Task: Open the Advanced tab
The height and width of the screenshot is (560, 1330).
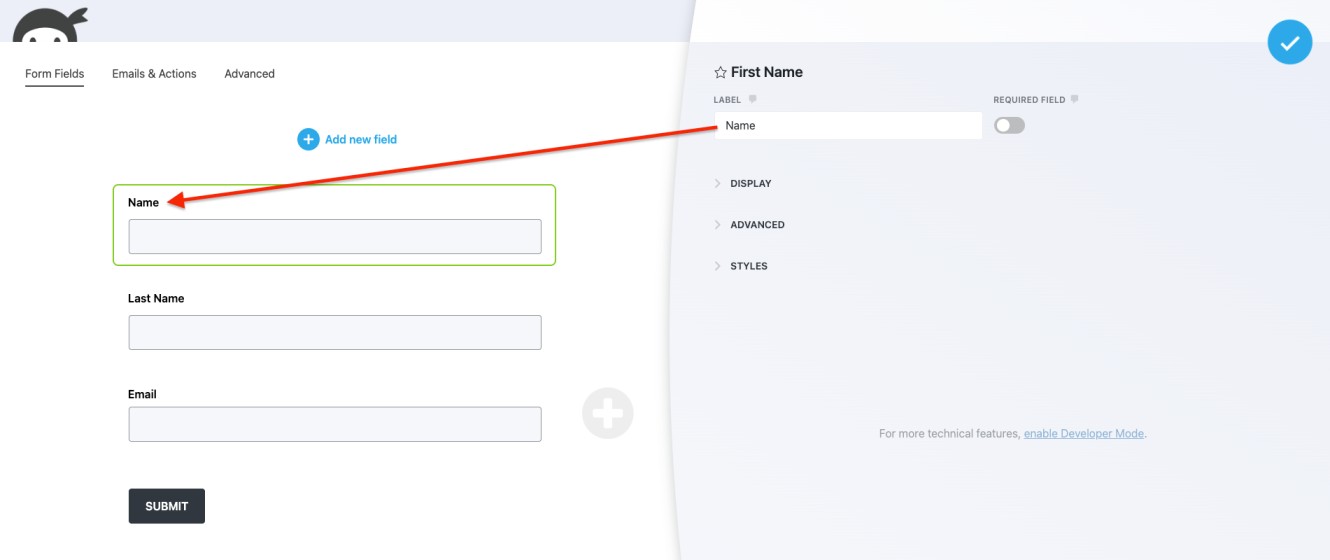Action: click(249, 74)
